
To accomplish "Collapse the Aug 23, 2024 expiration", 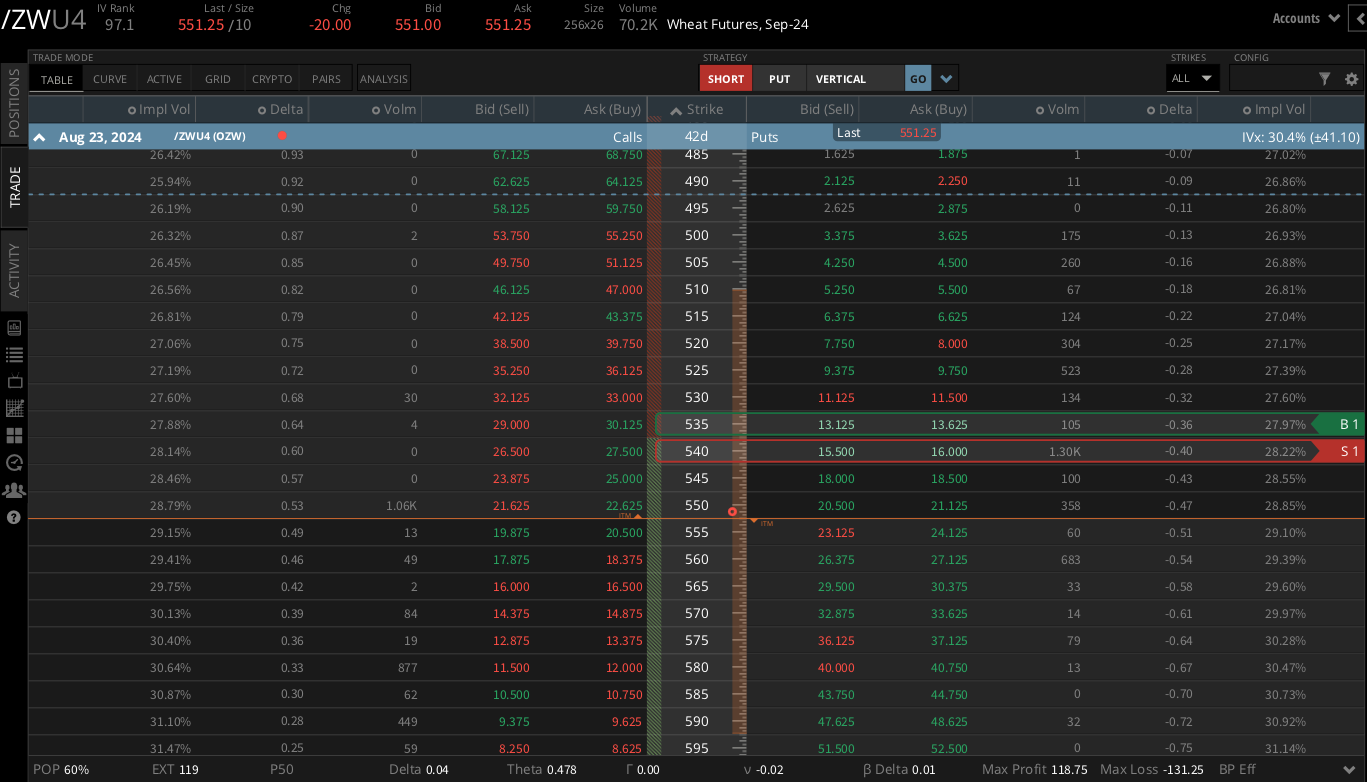I will tap(40, 137).
